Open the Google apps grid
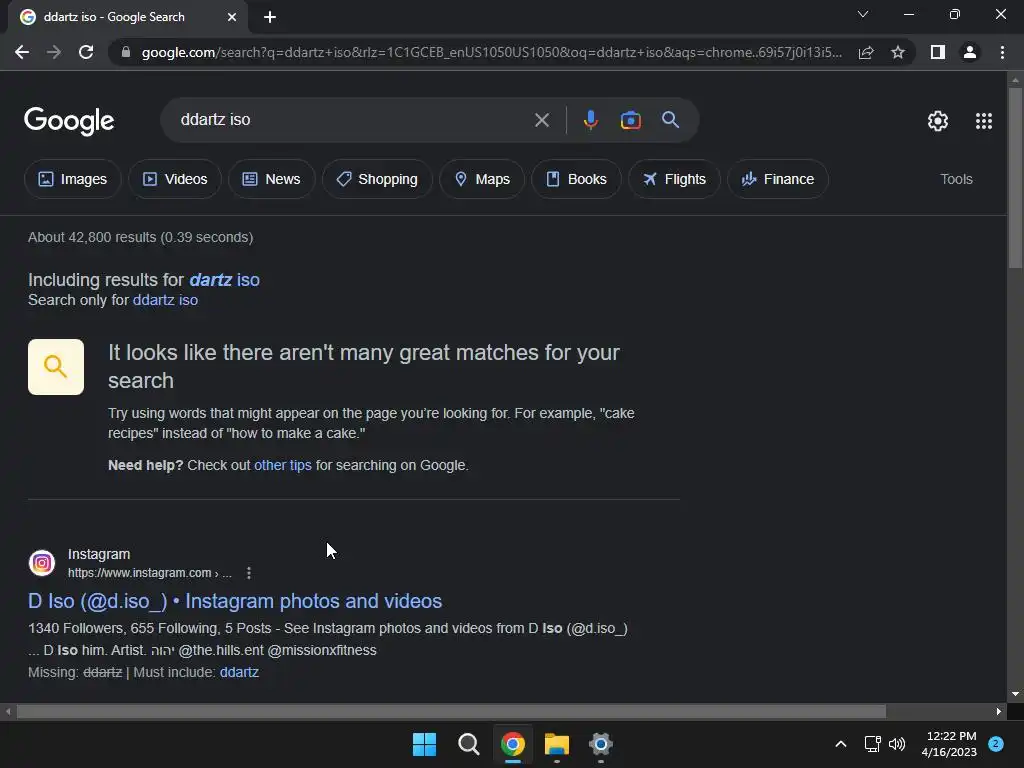Image resolution: width=1024 pixels, height=768 pixels. pyautogui.click(x=984, y=121)
